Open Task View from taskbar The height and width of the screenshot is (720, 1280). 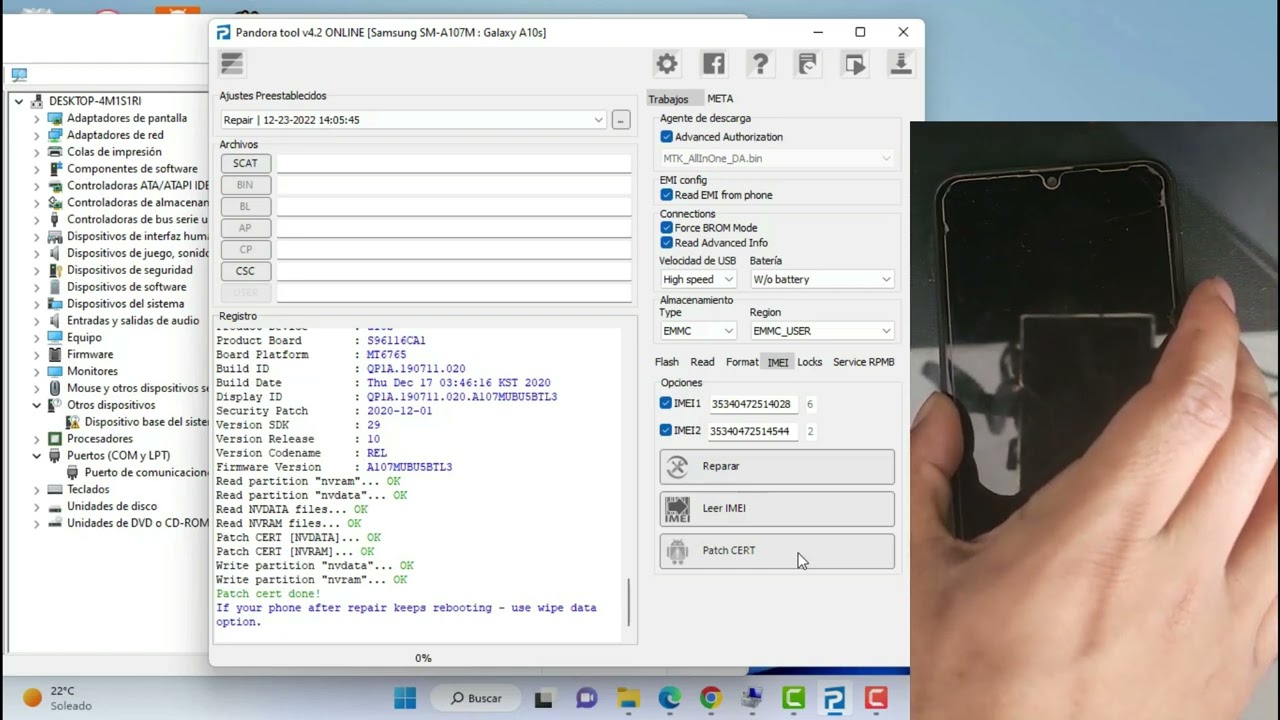(543, 698)
